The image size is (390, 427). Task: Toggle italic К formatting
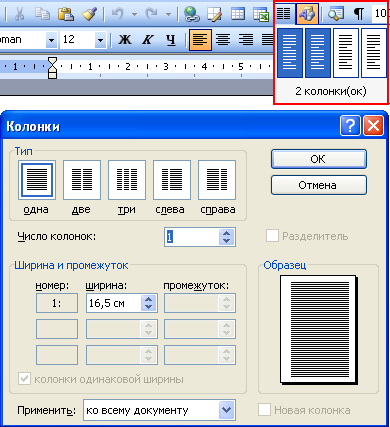coord(147,40)
